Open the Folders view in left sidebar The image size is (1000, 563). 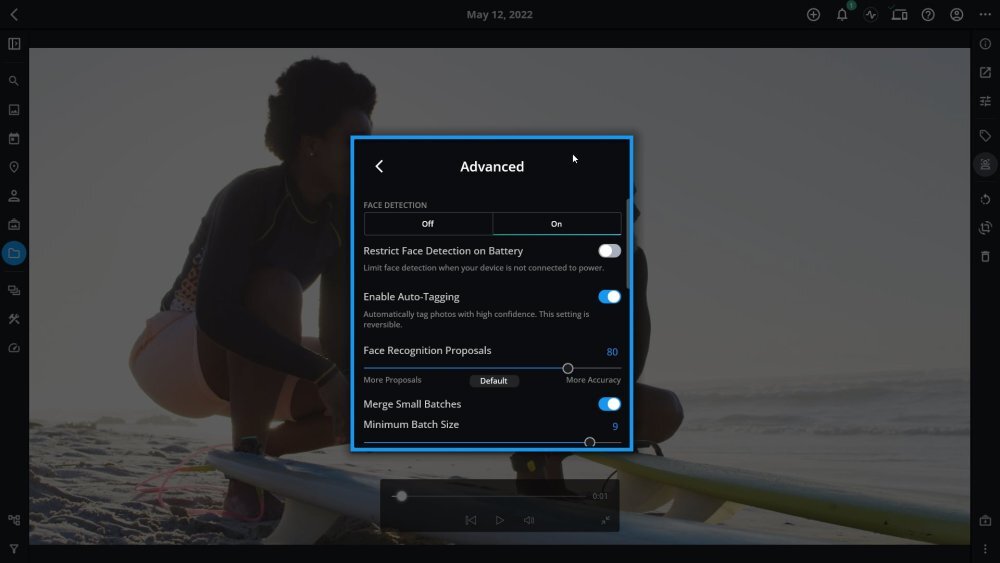(14, 253)
